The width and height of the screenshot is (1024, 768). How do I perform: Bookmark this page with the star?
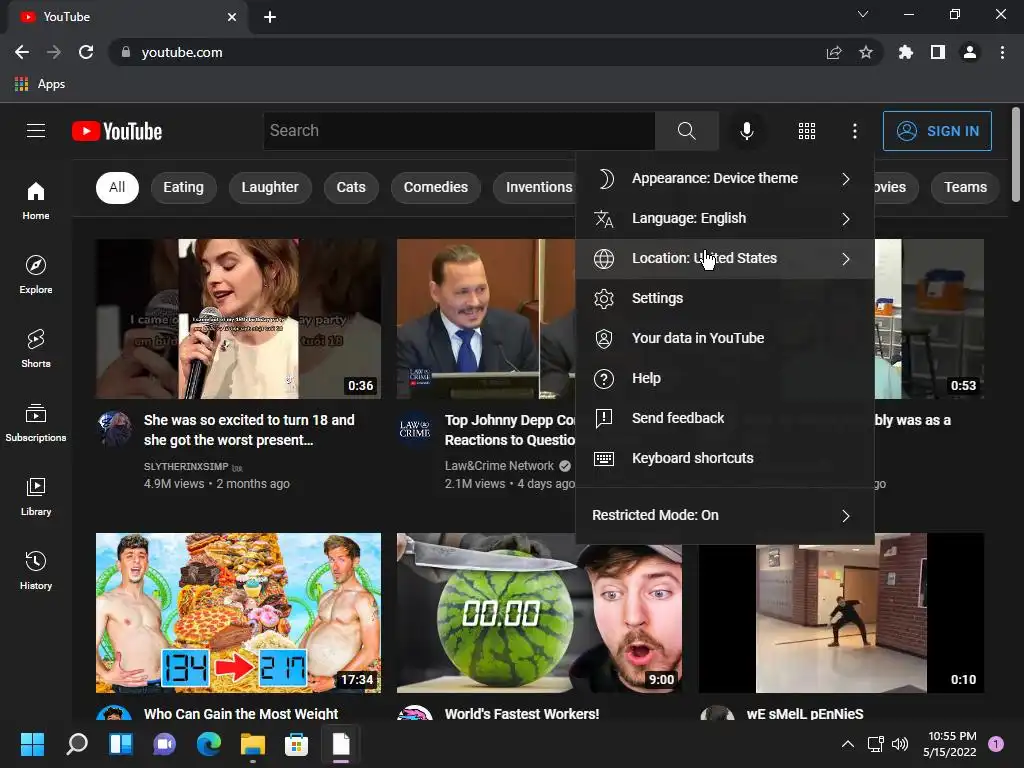(866, 52)
